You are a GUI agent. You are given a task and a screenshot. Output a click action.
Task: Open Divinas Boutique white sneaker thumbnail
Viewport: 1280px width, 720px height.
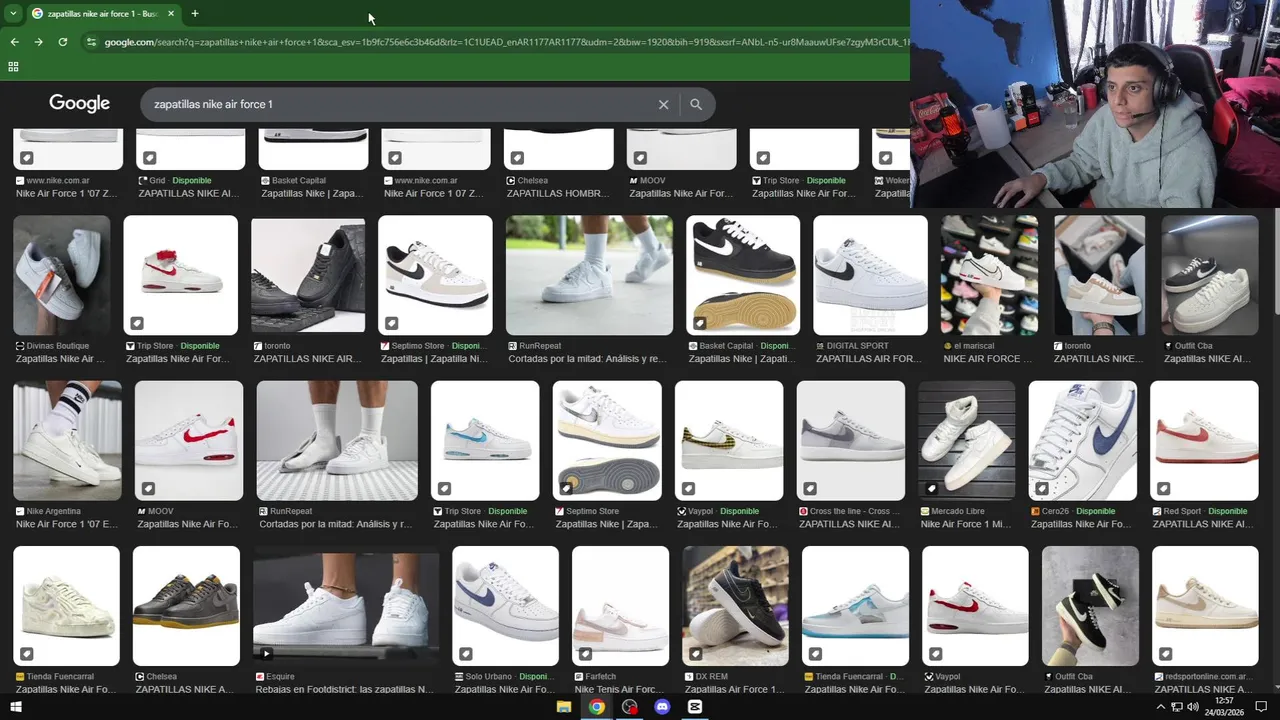62,275
